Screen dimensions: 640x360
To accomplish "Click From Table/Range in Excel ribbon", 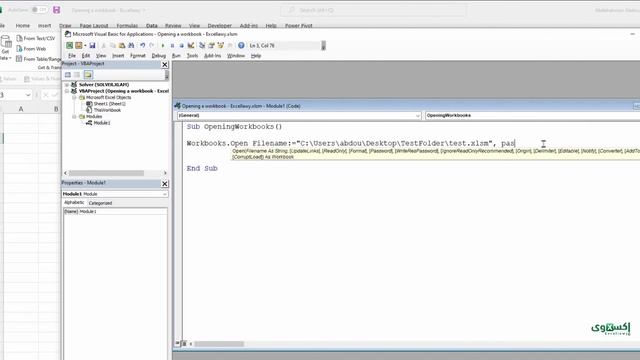I will click(x=38, y=59).
